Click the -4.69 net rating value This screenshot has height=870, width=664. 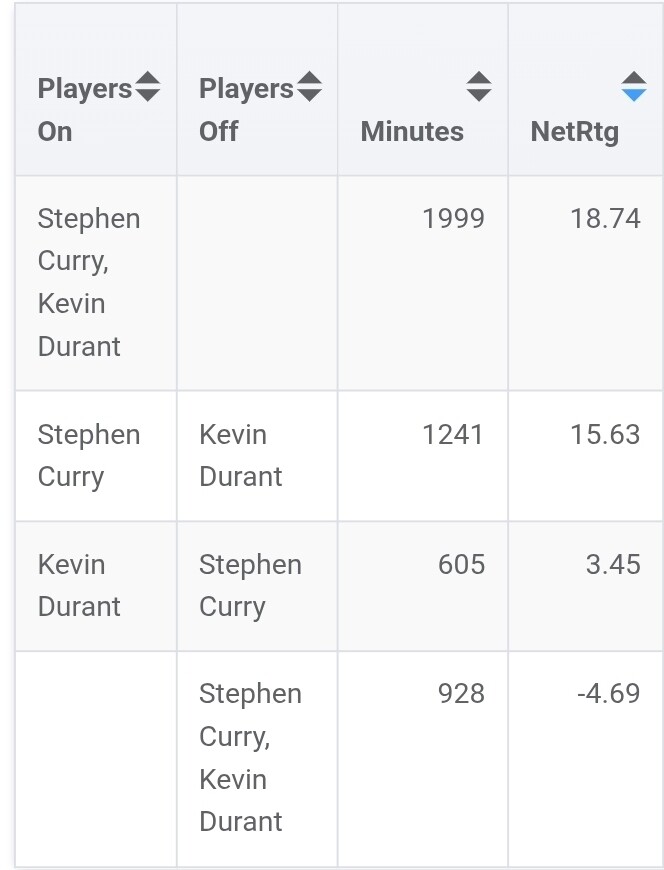(608, 693)
